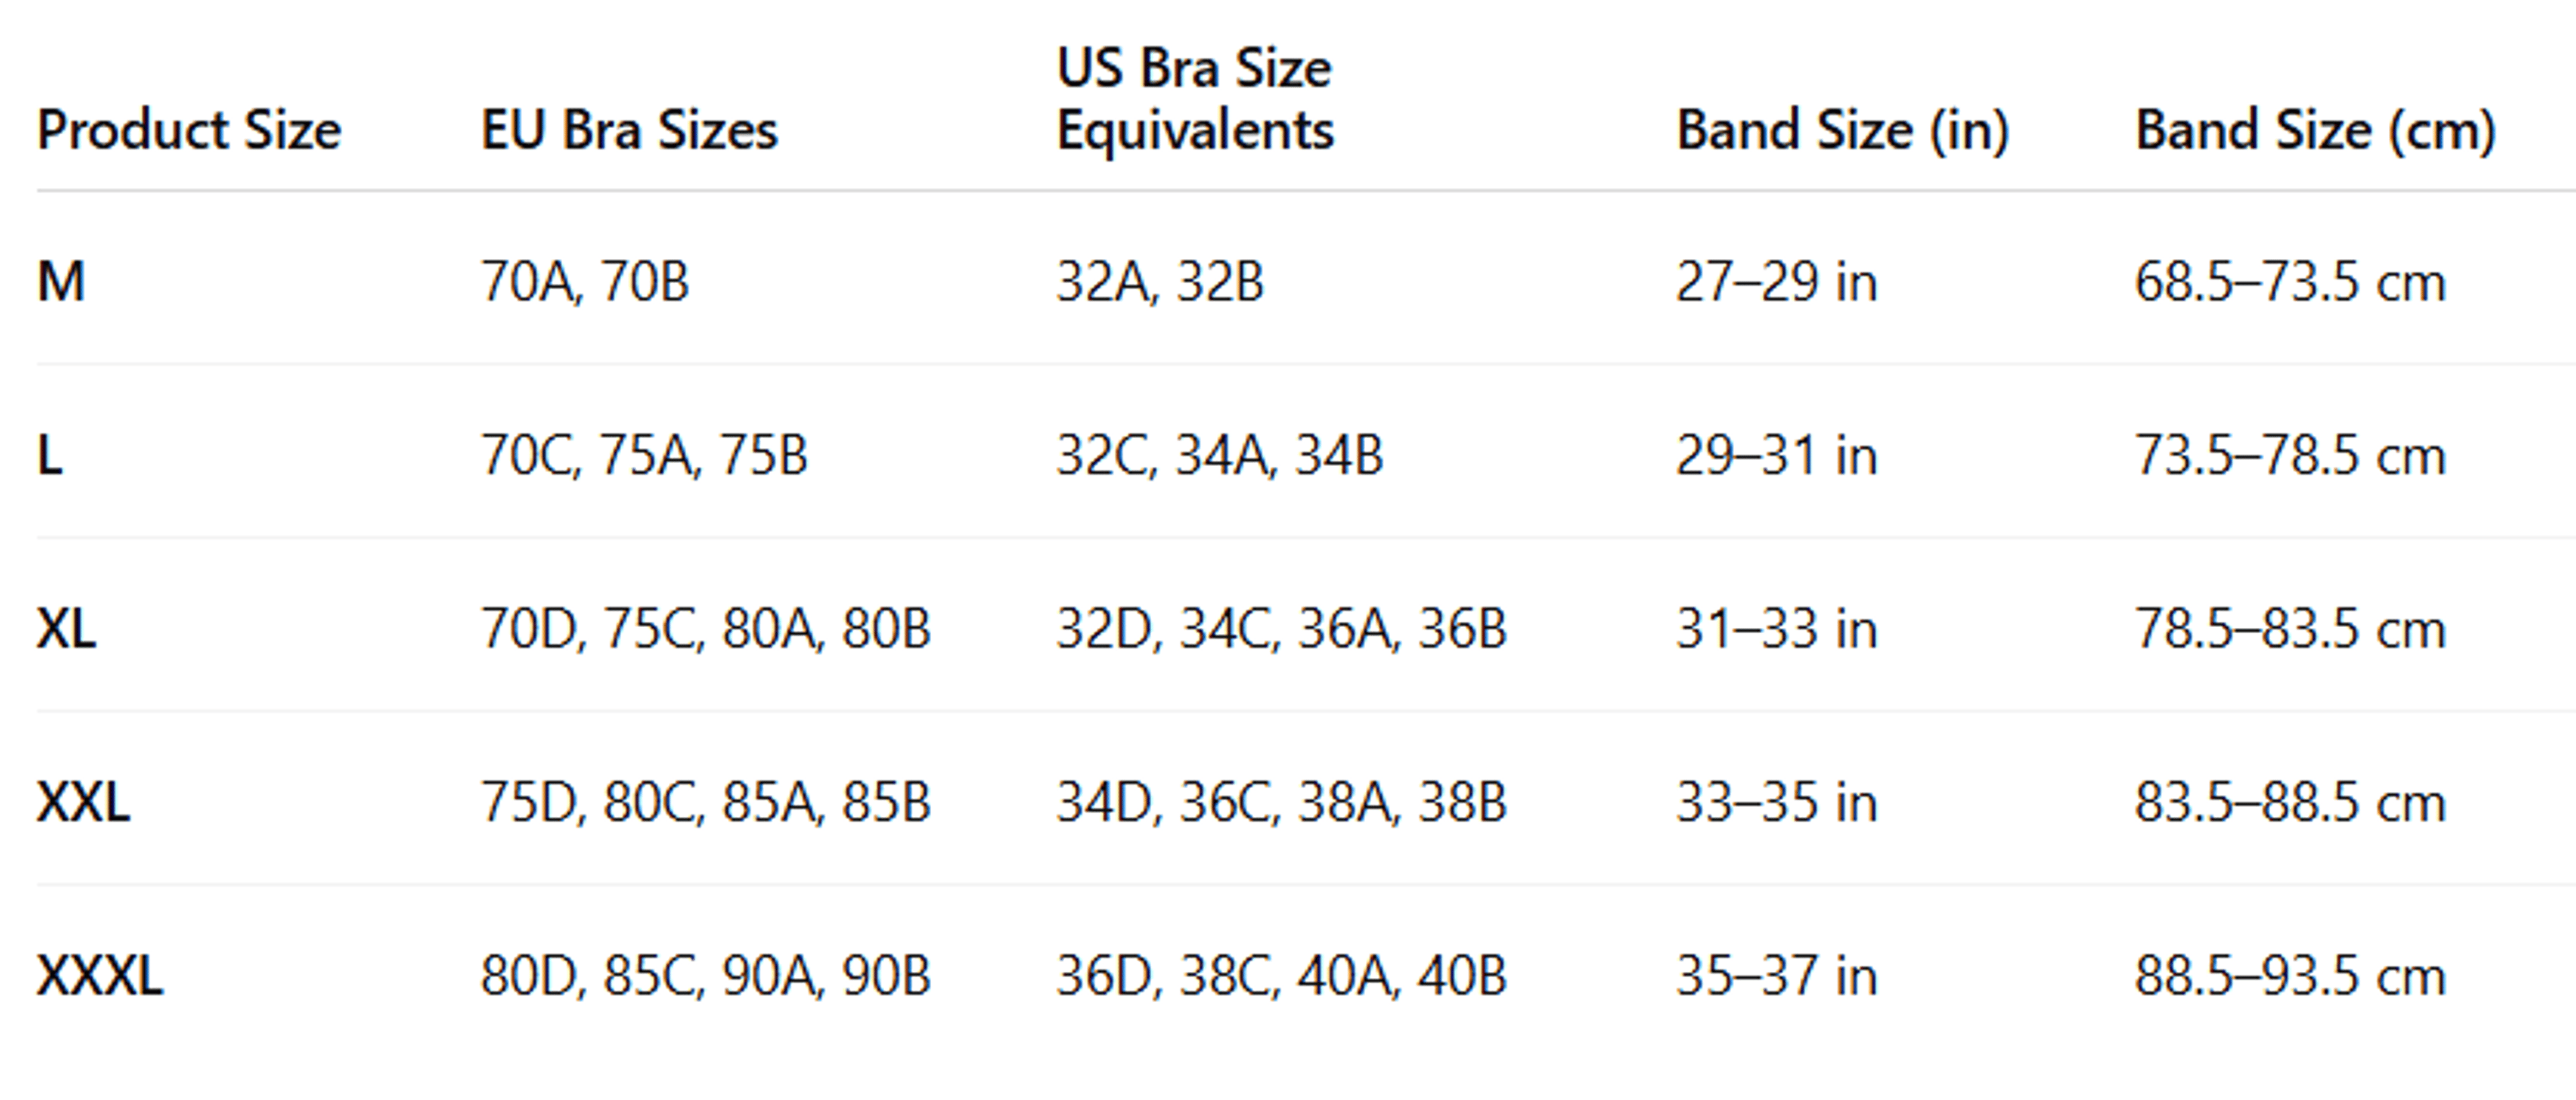
Task: Select the 32C, 34A, 34B cell
Action: click(x=1220, y=455)
